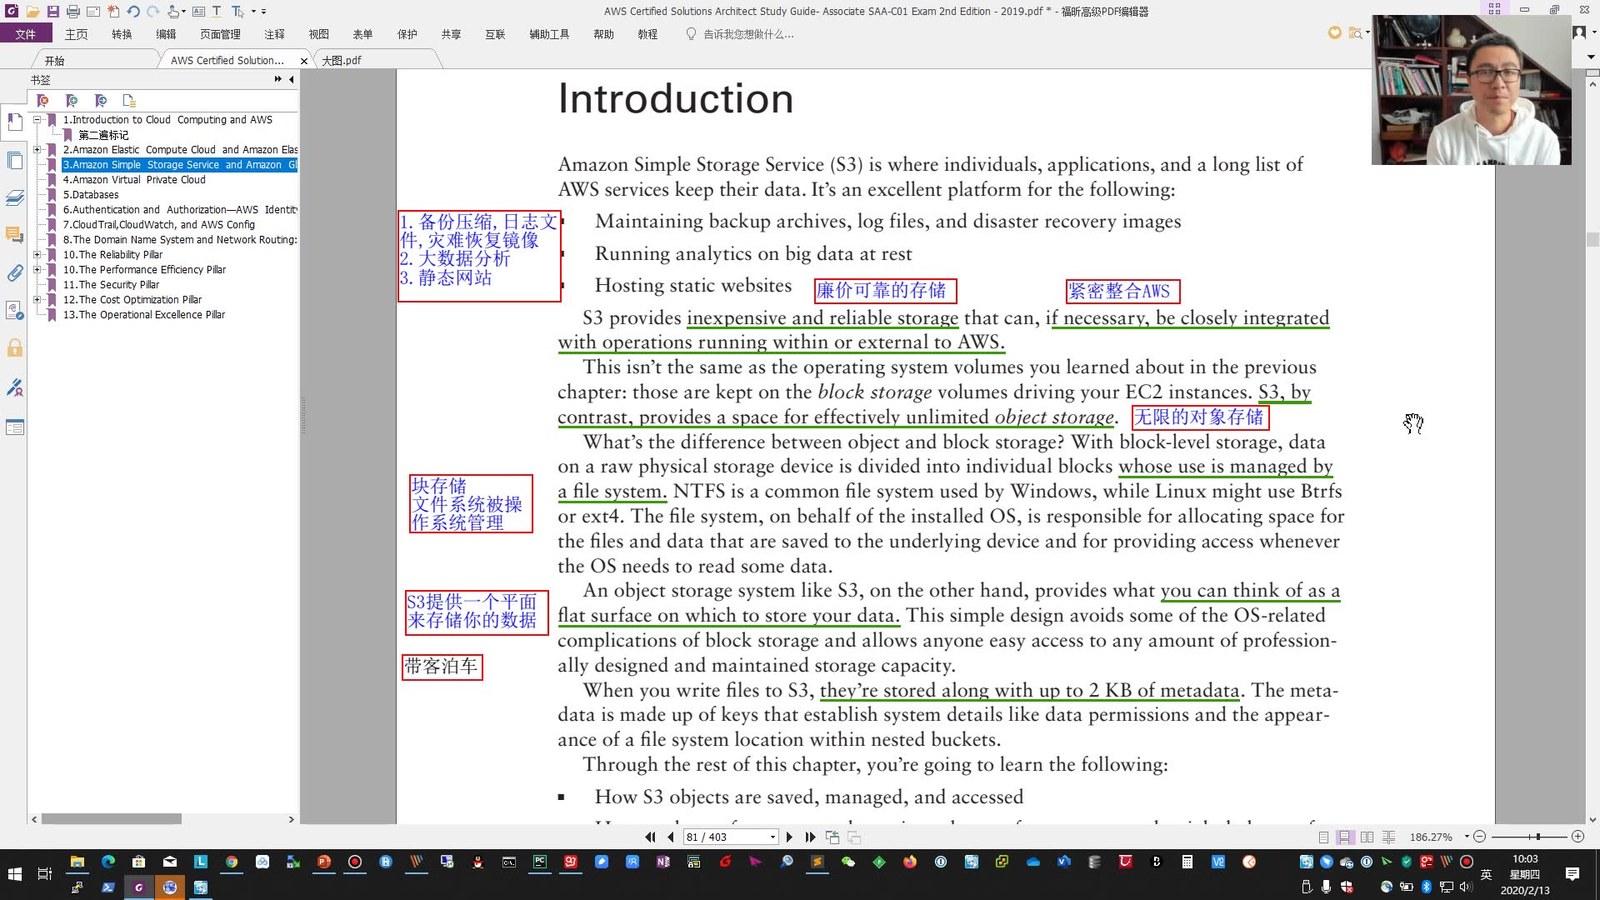Screen dimensions: 1600x900
Task: Switch to the 大图.pdf document tab
Action: (342, 60)
